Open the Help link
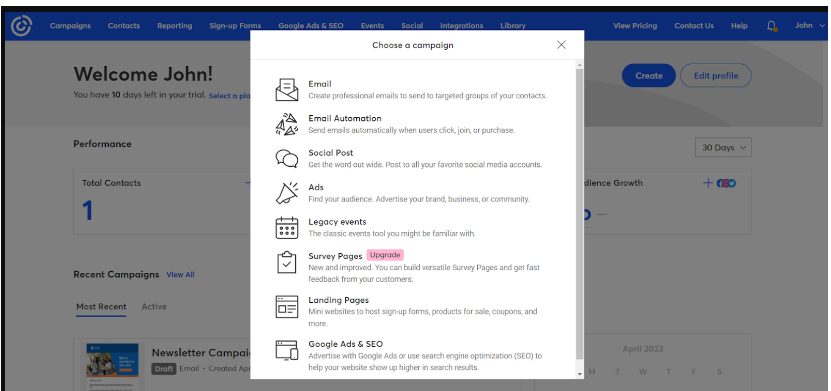 tap(739, 25)
